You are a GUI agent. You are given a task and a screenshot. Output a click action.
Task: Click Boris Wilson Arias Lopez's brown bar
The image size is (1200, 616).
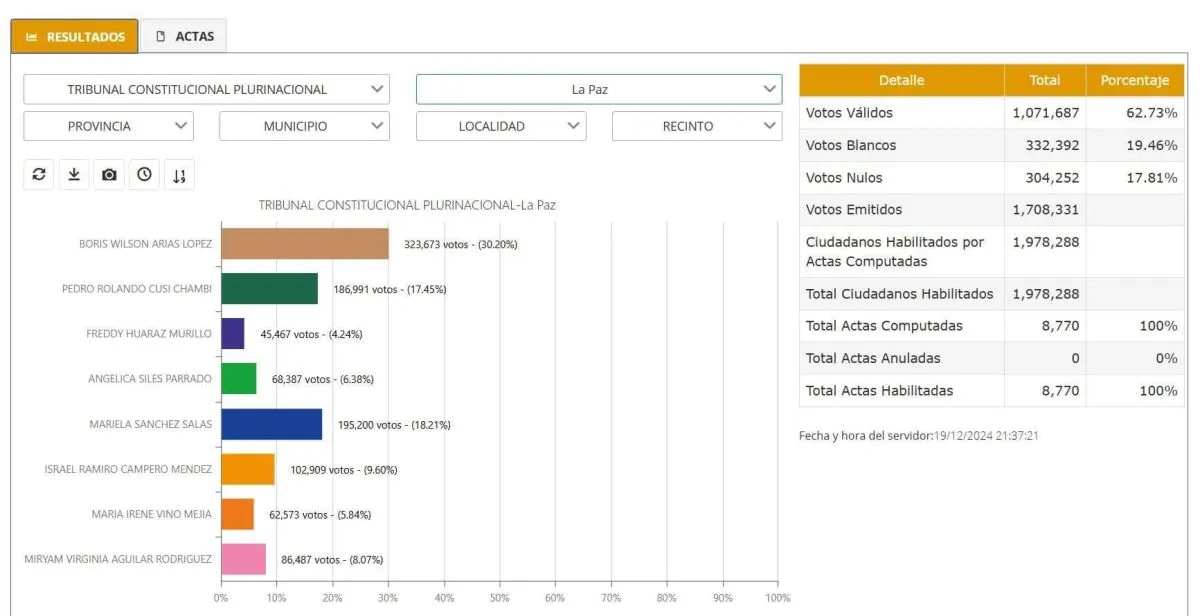point(304,244)
